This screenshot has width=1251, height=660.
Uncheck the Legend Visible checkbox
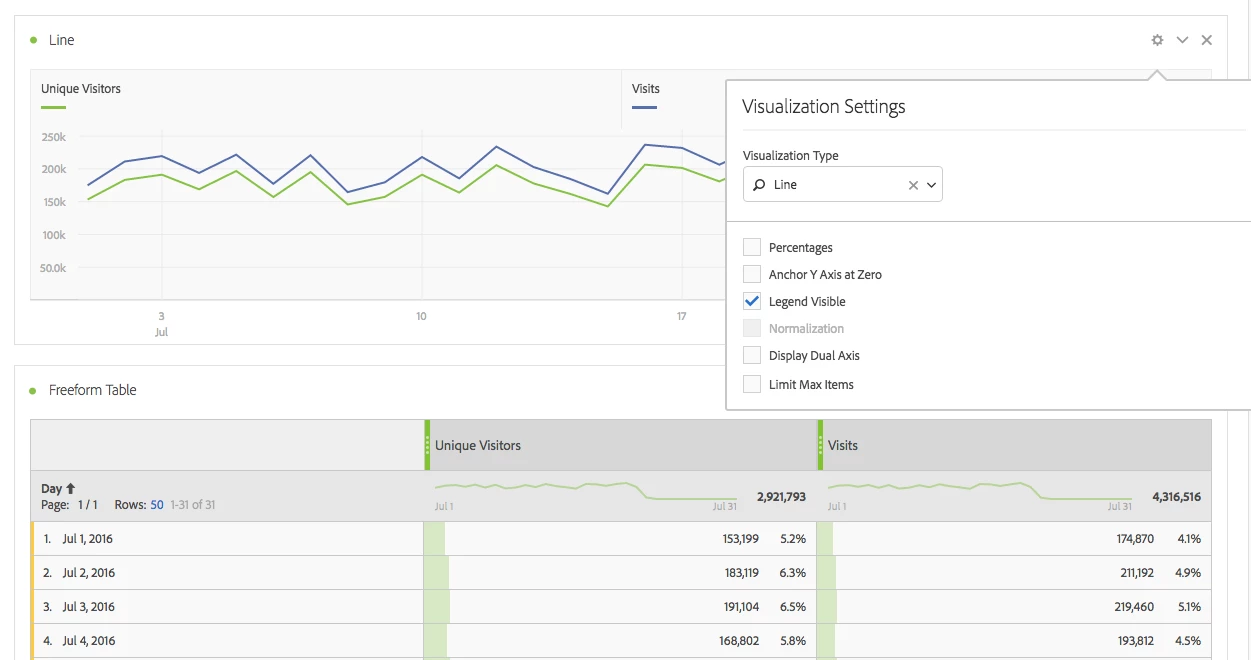point(752,301)
